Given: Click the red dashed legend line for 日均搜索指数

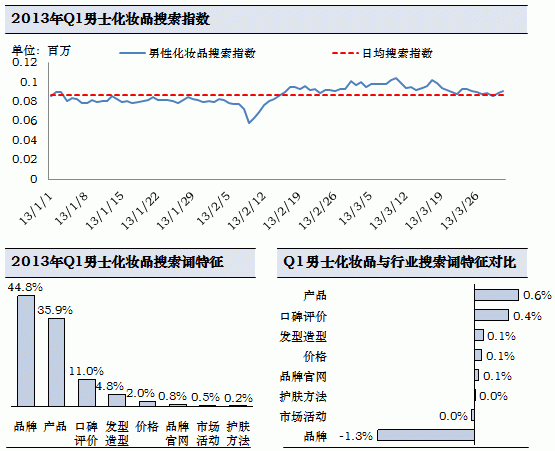Looking at the screenshot, I should 345,53.
